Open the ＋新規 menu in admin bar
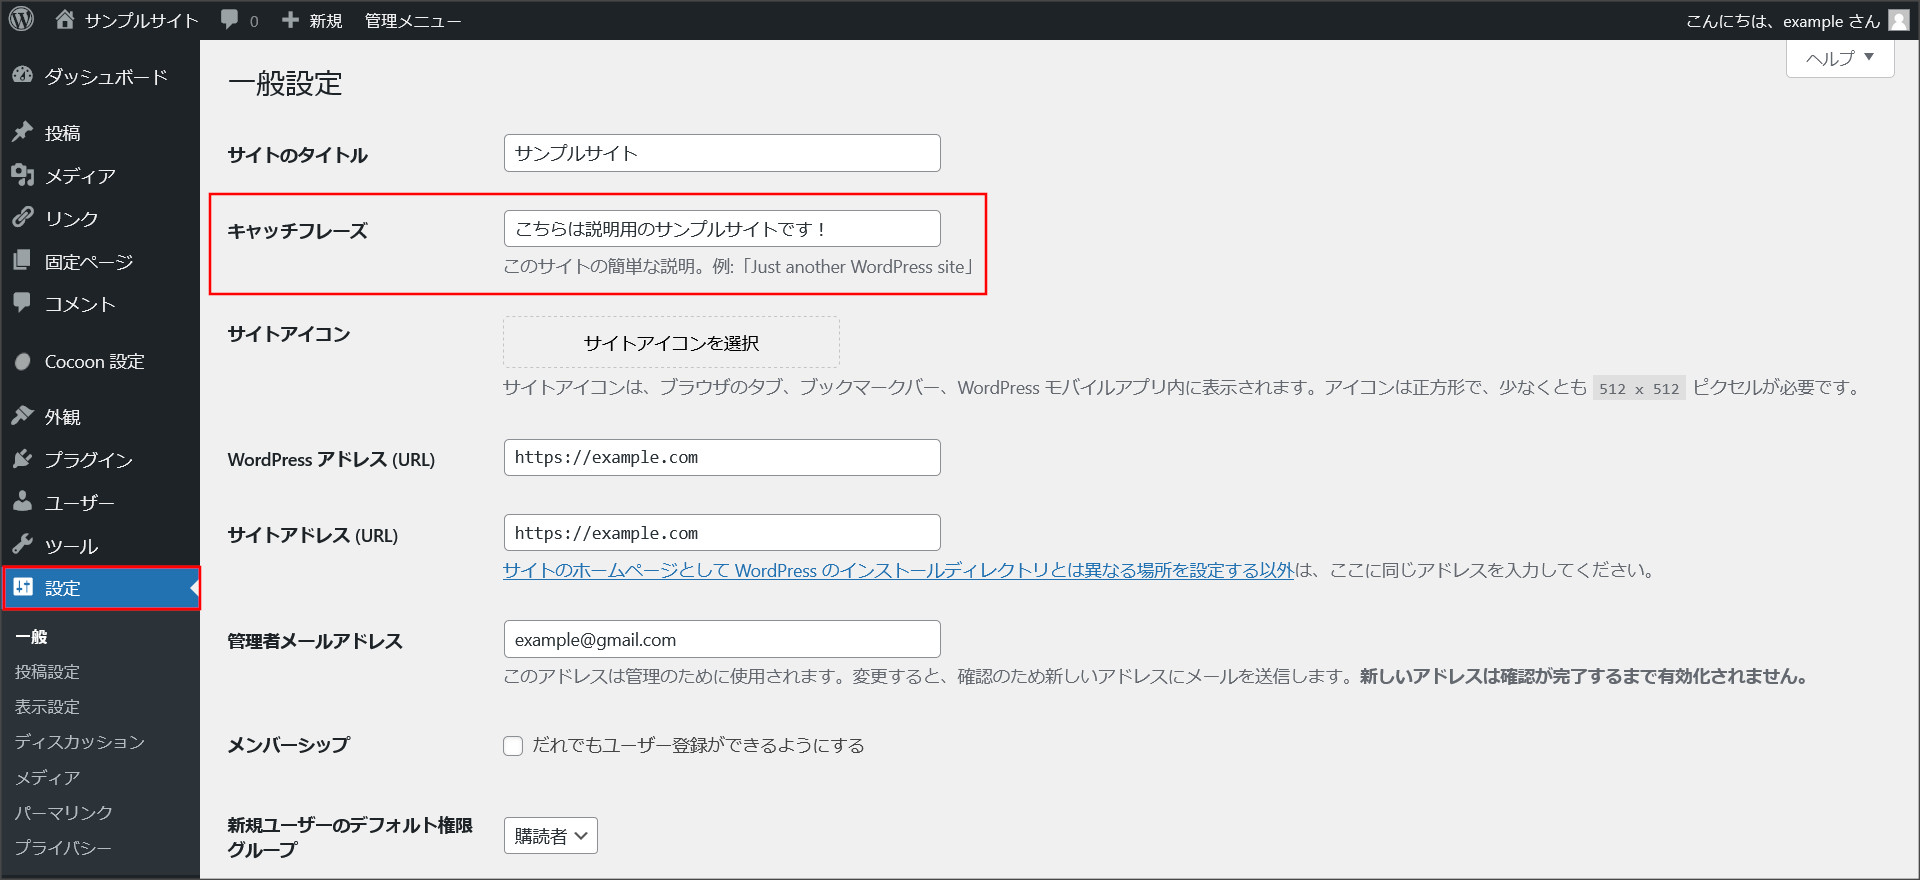This screenshot has width=1920, height=880. coord(312,20)
